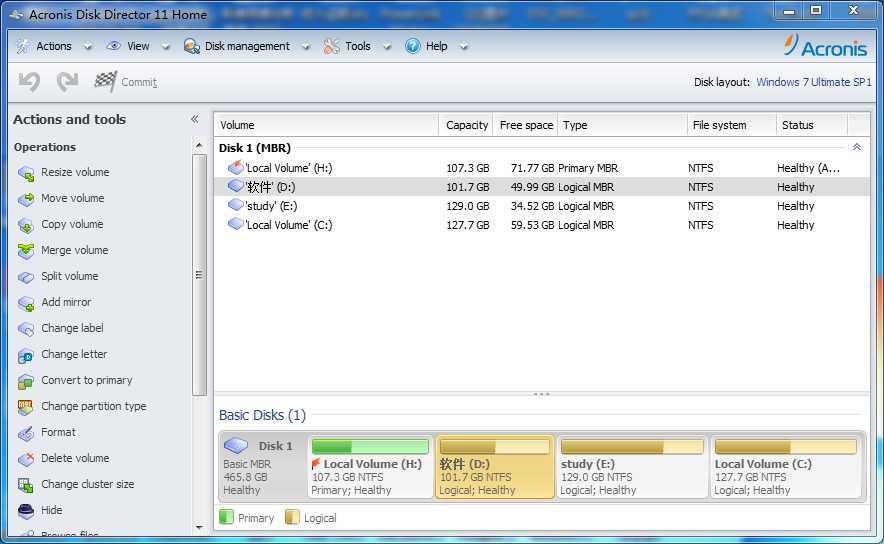Open the Actions menu
The width and height of the screenshot is (884, 544).
(54, 46)
